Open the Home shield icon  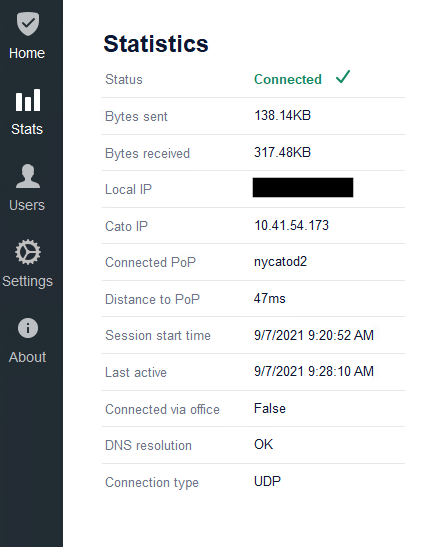[x=28, y=23]
